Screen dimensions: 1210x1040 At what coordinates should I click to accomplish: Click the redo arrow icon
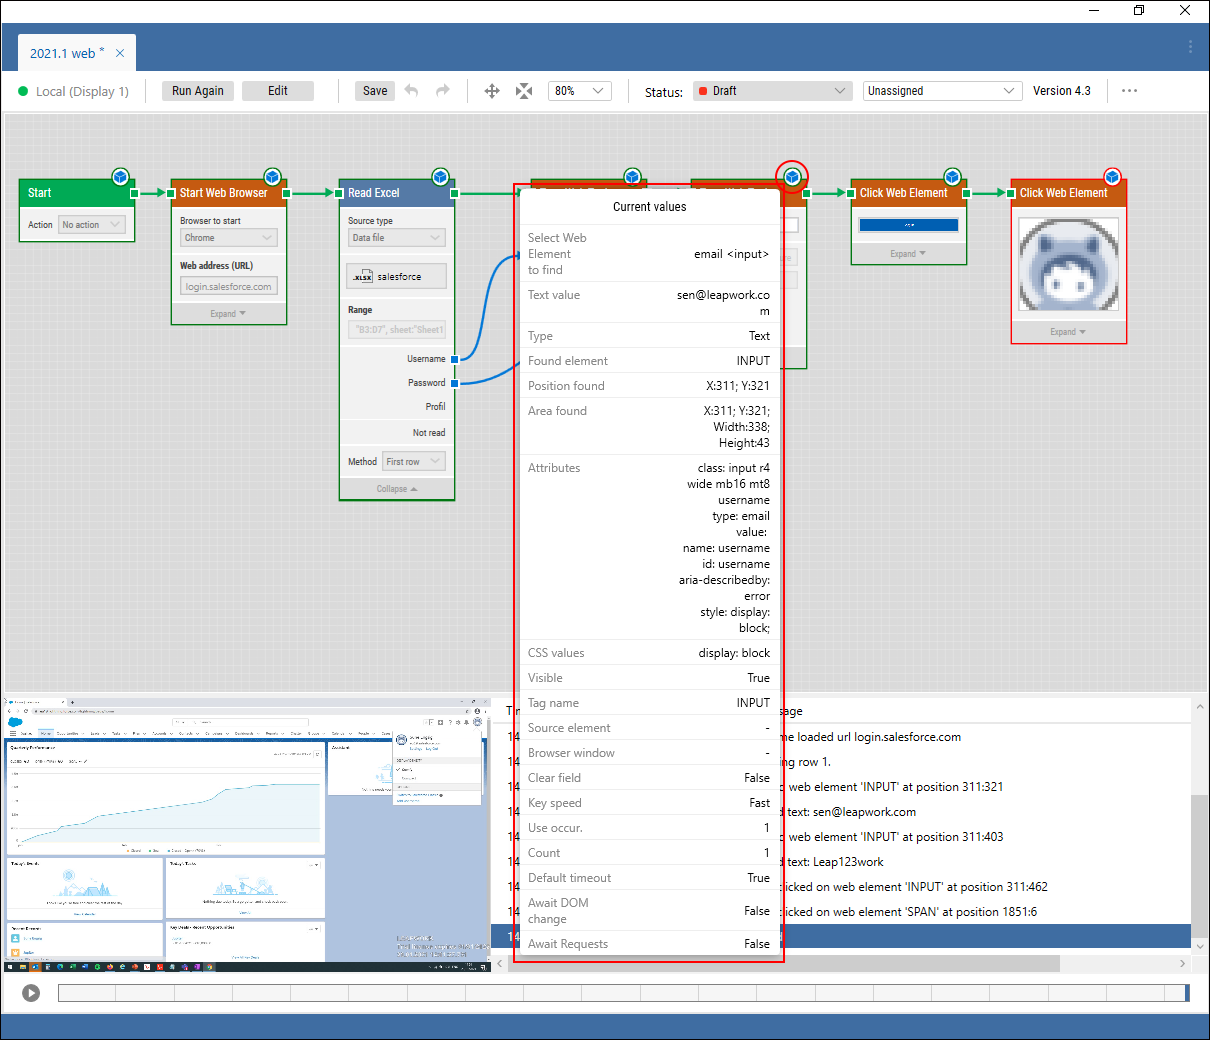(x=442, y=91)
